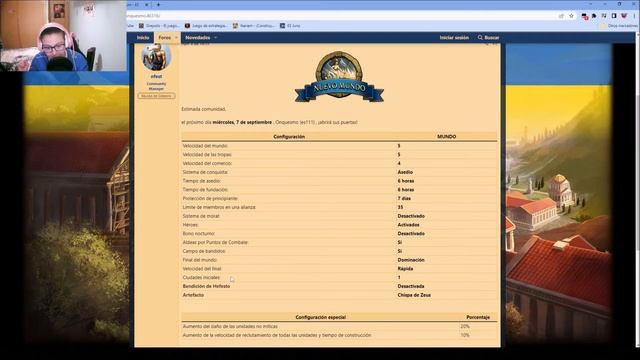Select Límite de miembros en una alianza

click(219, 207)
